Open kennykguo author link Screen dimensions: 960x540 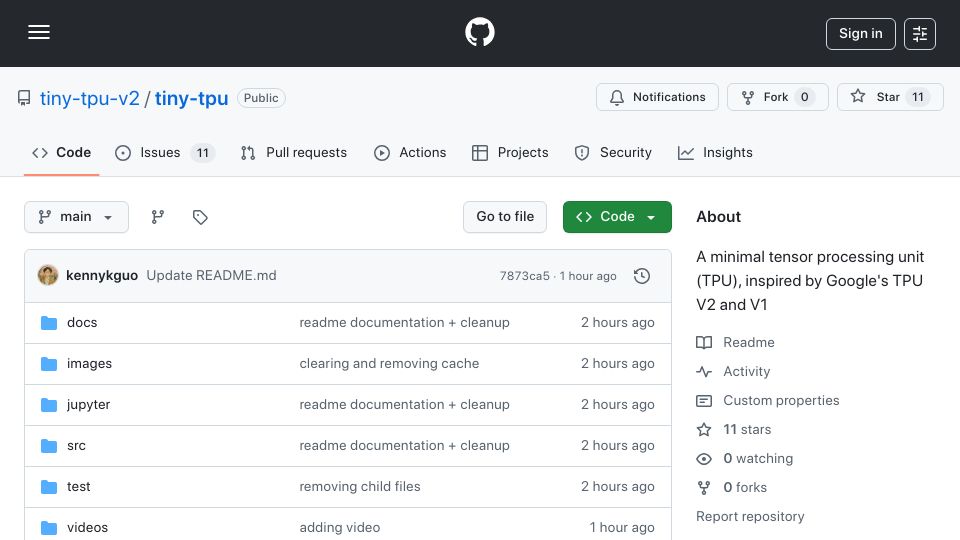click(x=102, y=276)
